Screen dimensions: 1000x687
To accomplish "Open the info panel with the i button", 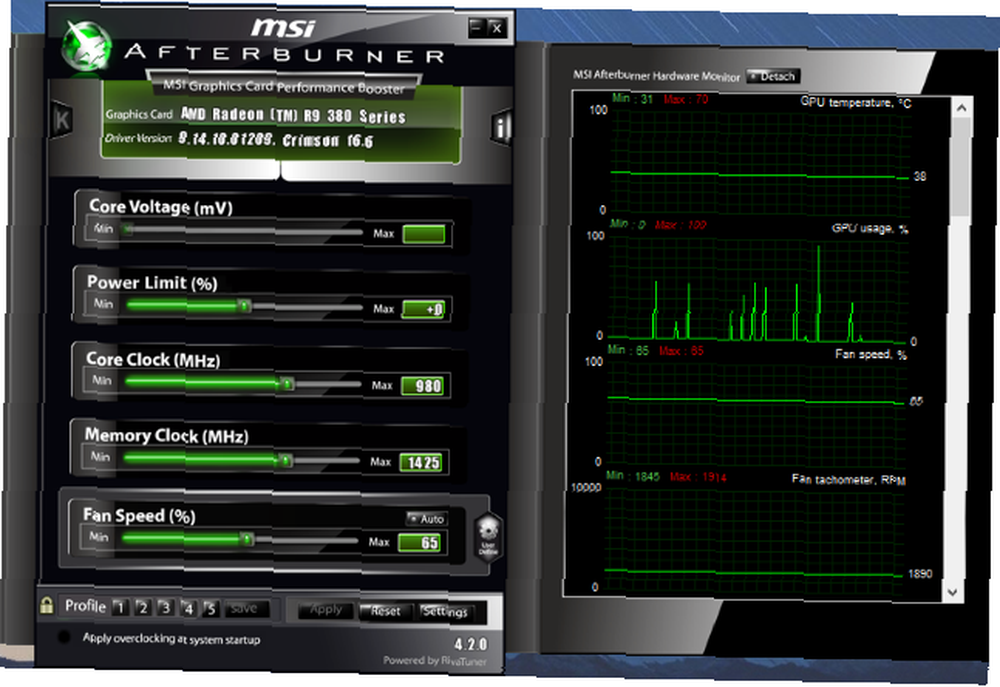I will coord(502,128).
